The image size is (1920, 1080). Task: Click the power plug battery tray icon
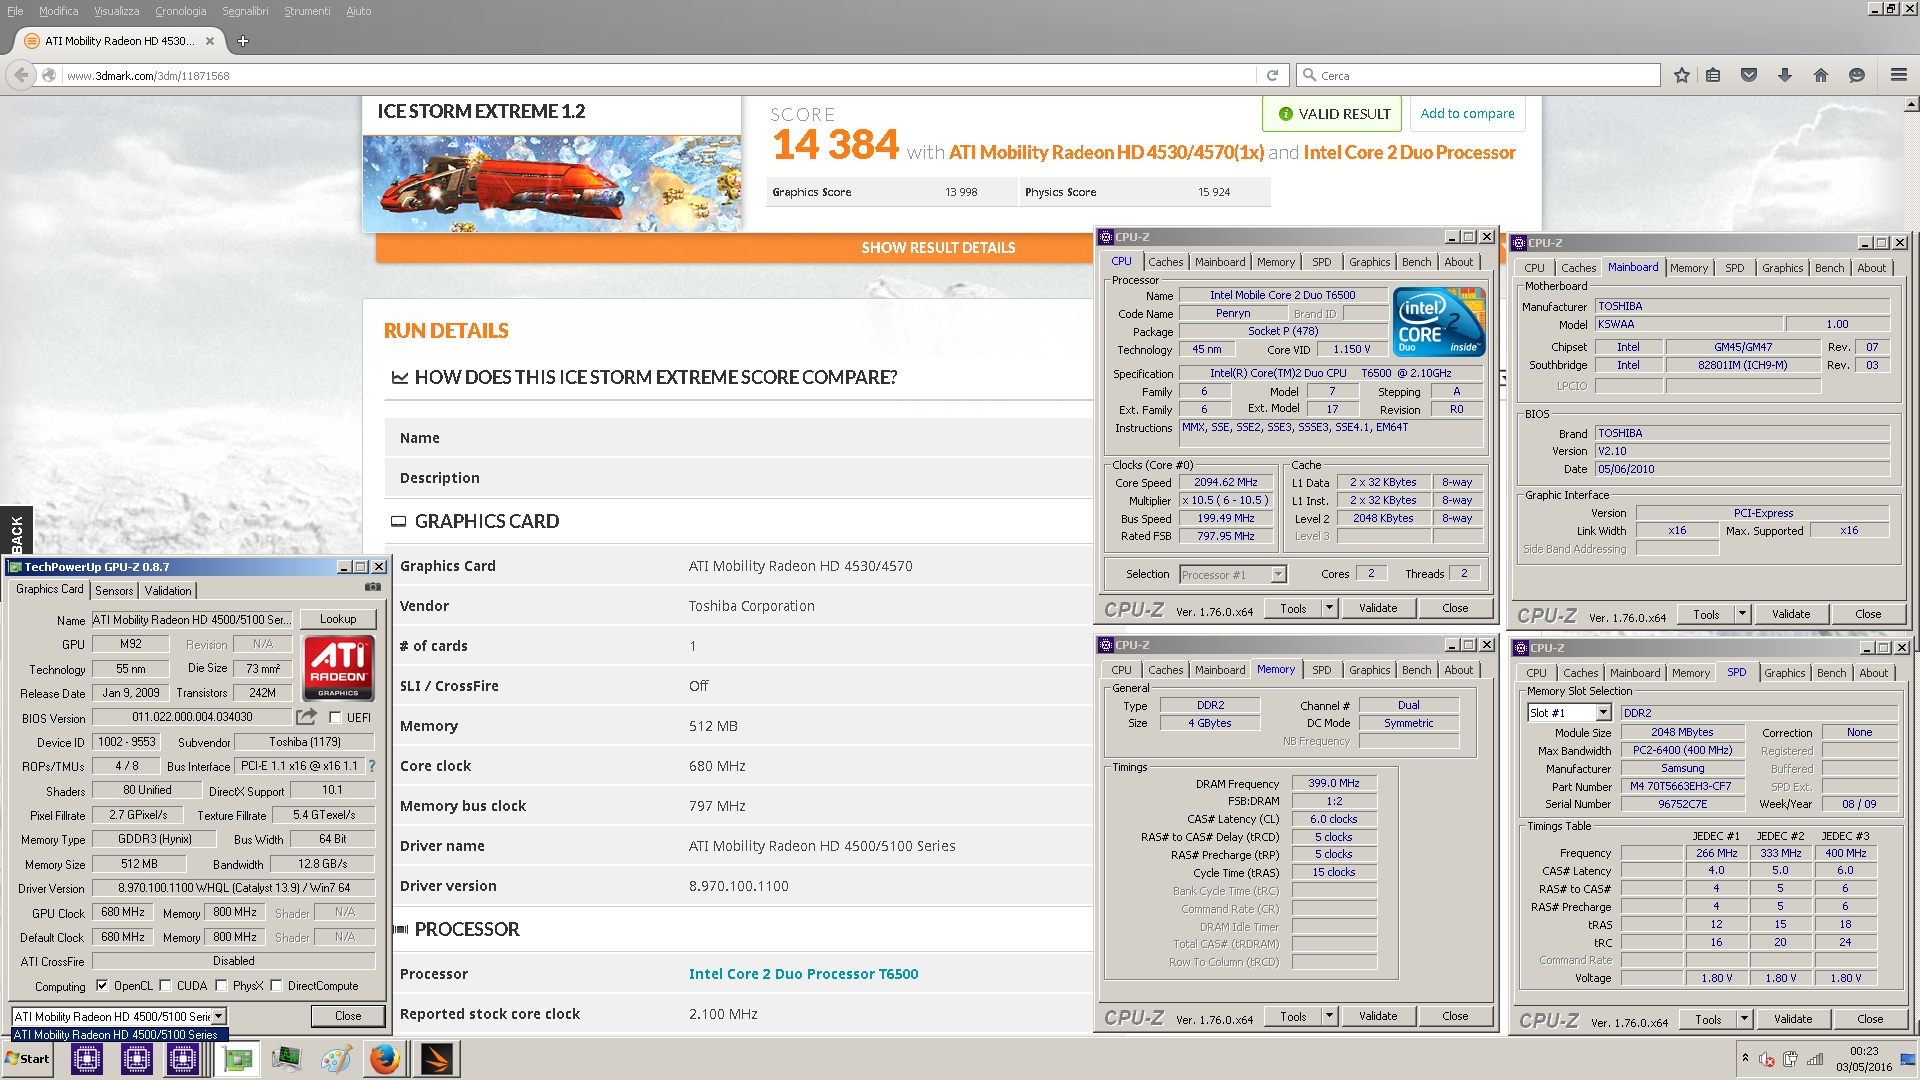click(1790, 1060)
